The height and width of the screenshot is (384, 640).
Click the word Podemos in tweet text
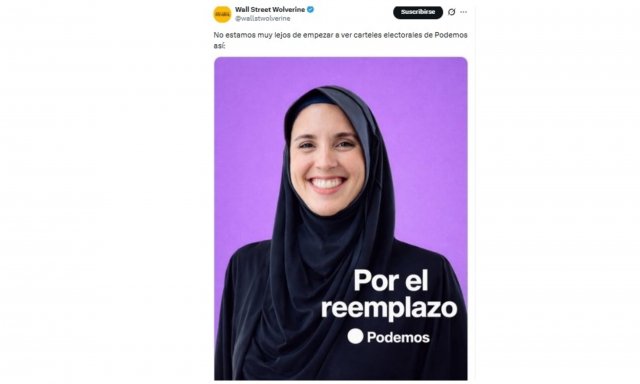pyautogui.click(x=451, y=35)
